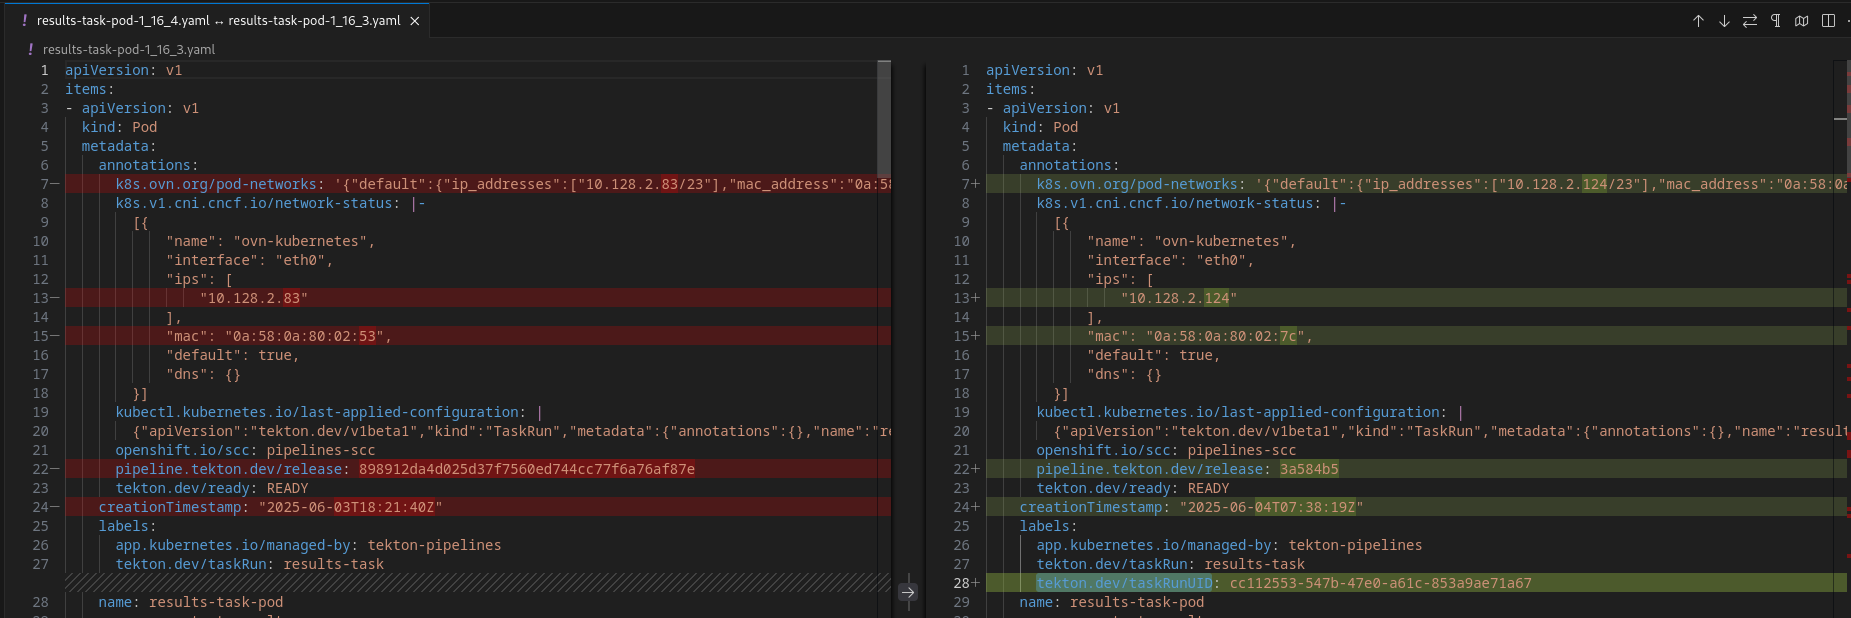Swap left and right diff sides
The height and width of the screenshot is (618, 1851).
pyautogui.click(x=1750, y=21)
